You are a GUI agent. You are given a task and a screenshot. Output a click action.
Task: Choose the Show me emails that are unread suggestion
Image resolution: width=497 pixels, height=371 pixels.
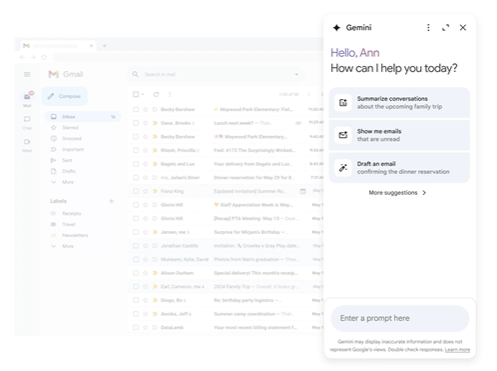tap(399, 135)
